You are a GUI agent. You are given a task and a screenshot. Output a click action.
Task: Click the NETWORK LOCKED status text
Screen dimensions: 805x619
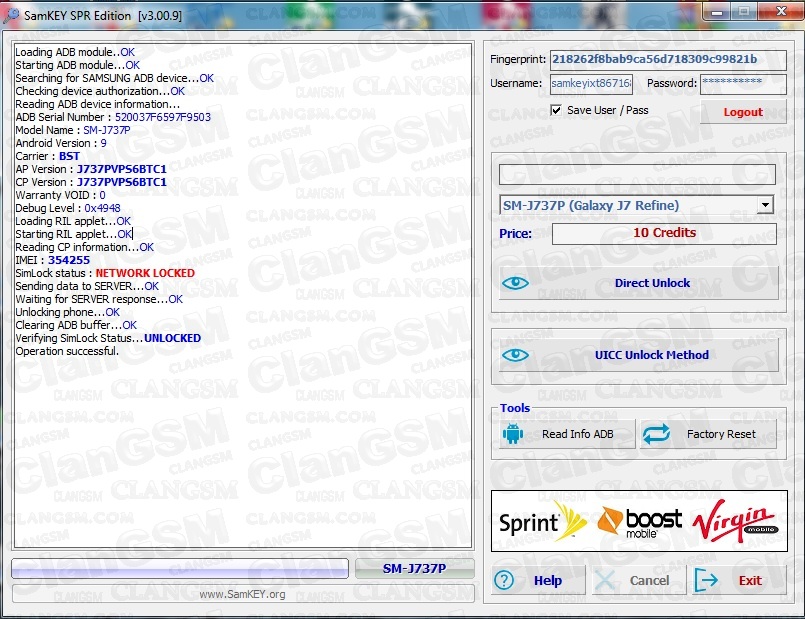coord(145,273)
